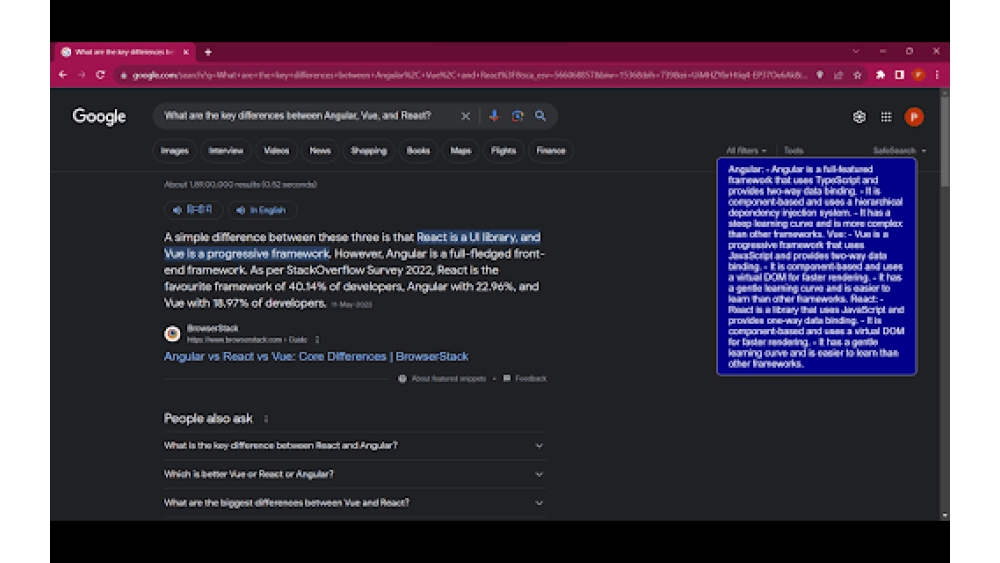Start voice search with microphone icon
Viewport: 1000px width, 563px height.
coord(494,115)
